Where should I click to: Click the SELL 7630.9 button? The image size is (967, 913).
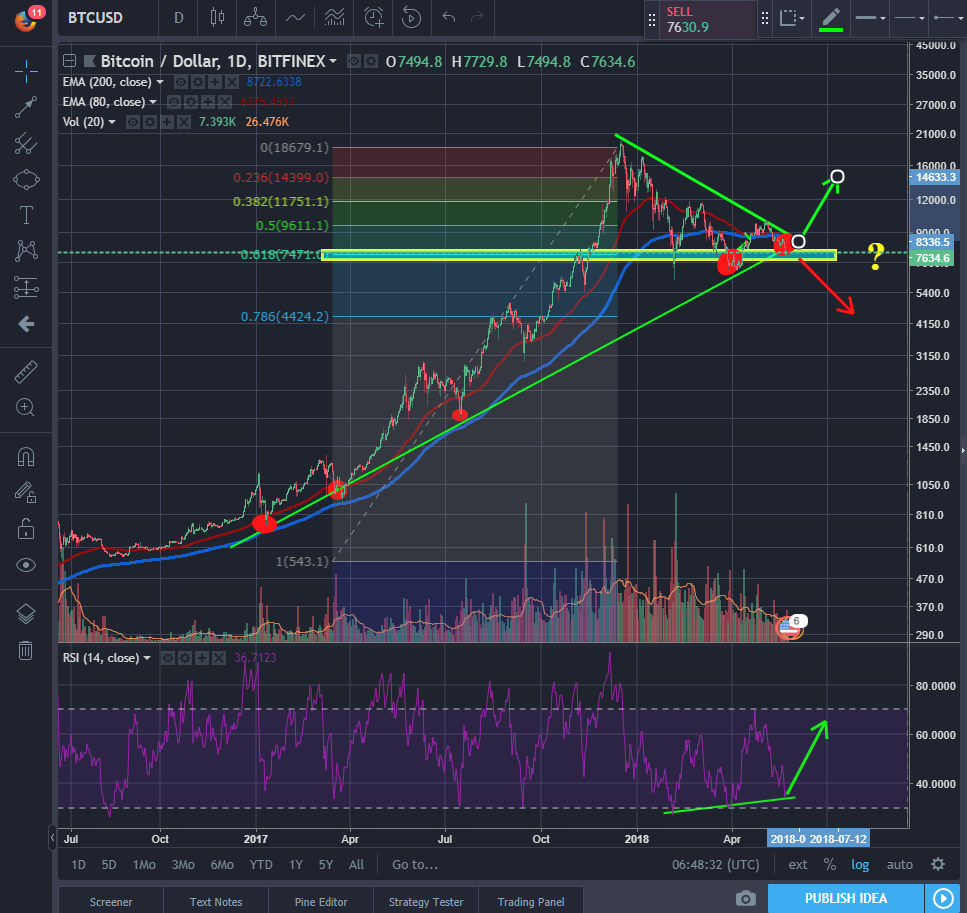coord(707,20)
